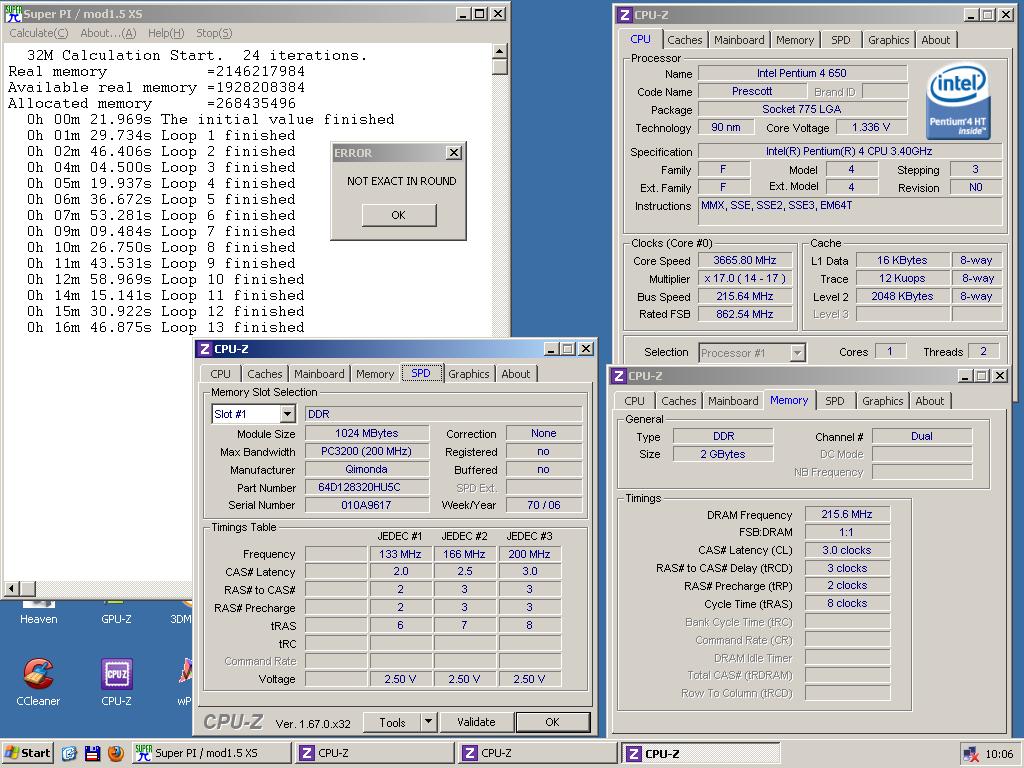This screenshot has width=1024, height=768.
Task: Open the Calculate menu in Super PI
Action: coord(39,33)
